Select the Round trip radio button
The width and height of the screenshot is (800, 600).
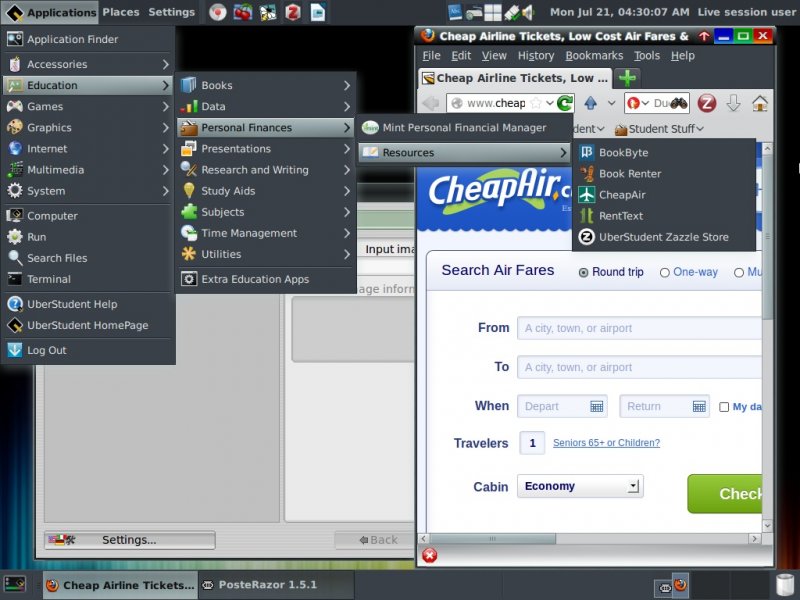pos(583,272)
